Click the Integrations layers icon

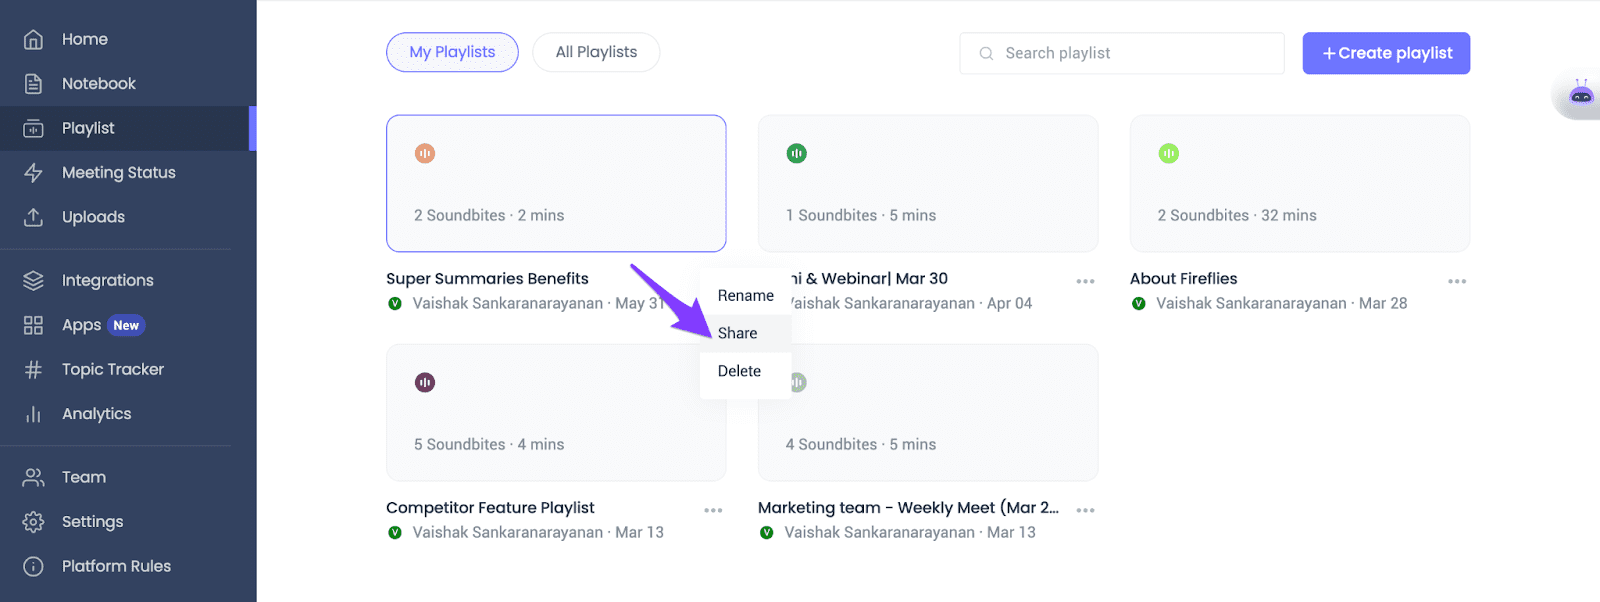(x=33, y=281)
